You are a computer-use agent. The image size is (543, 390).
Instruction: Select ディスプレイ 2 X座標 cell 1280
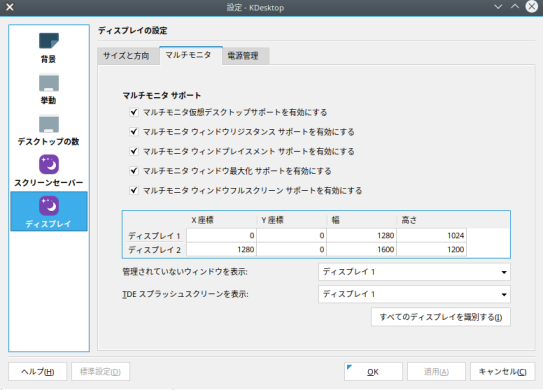point(221,249)
